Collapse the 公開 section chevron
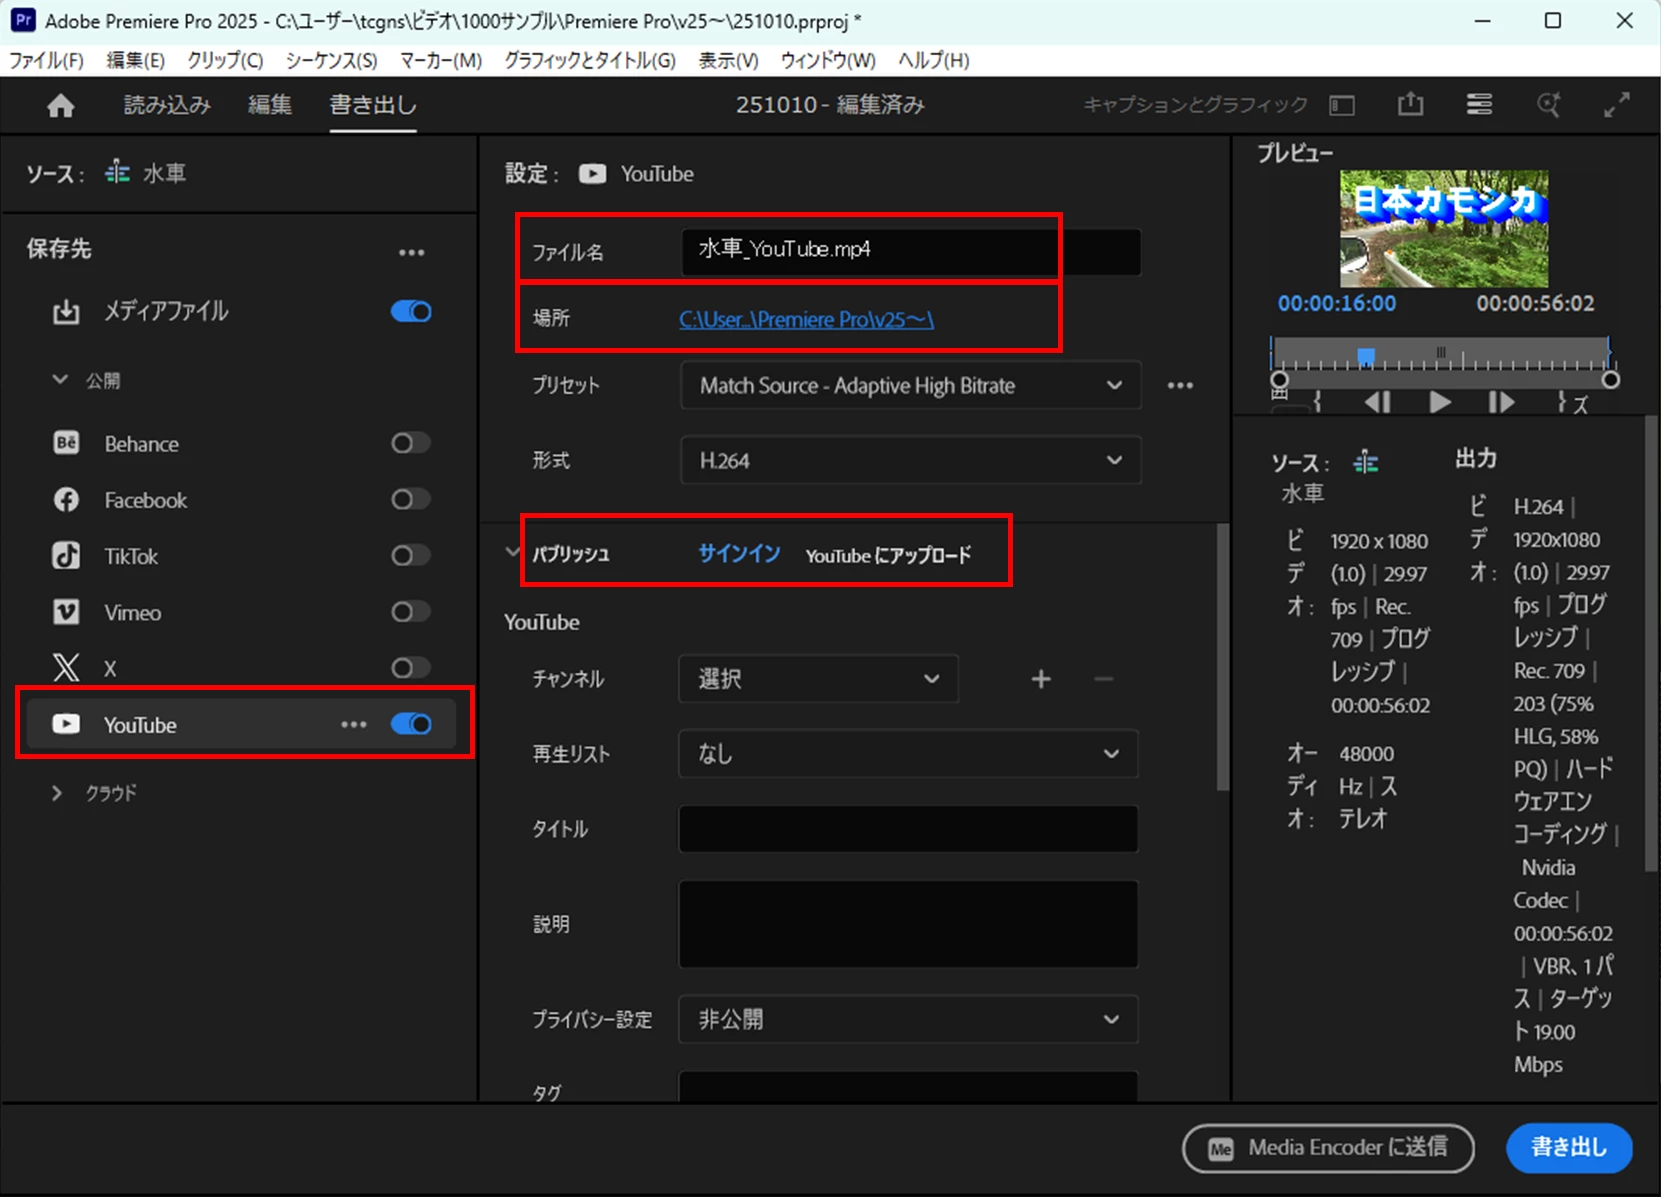This screenshot has width=1661, height=1197. click(x=60, y=380)
